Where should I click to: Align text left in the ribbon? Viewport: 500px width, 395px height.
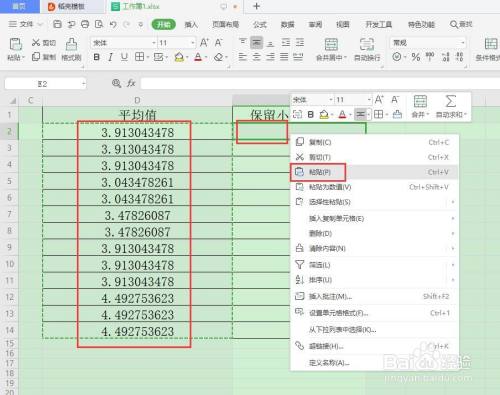[243, 57]
